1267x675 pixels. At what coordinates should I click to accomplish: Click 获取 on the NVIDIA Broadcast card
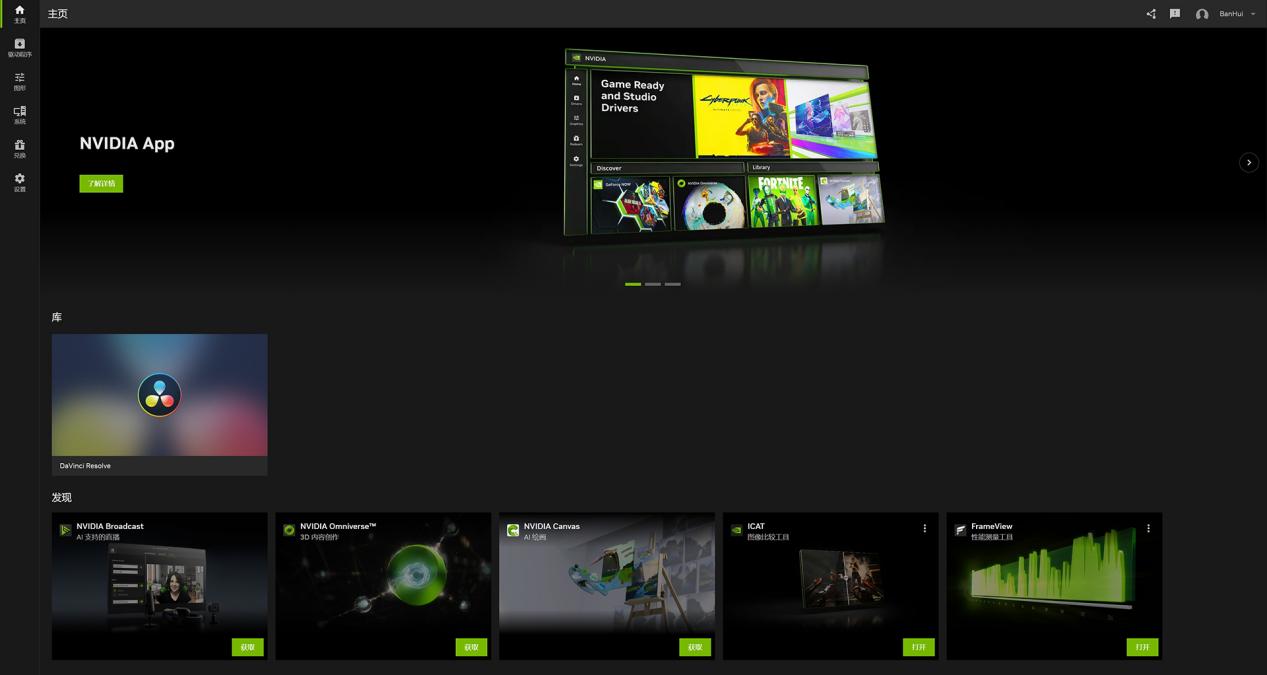[x=247, y=647]
